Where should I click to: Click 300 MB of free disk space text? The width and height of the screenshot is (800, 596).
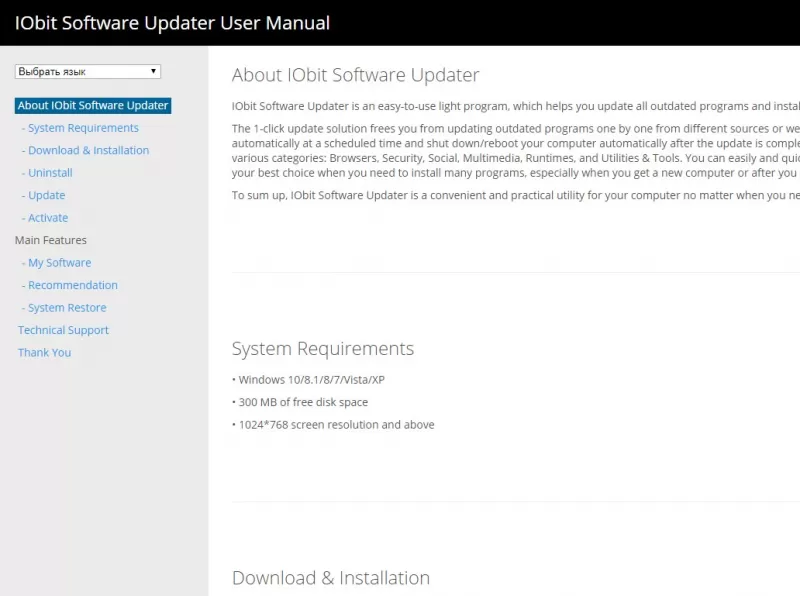[303, 402]
